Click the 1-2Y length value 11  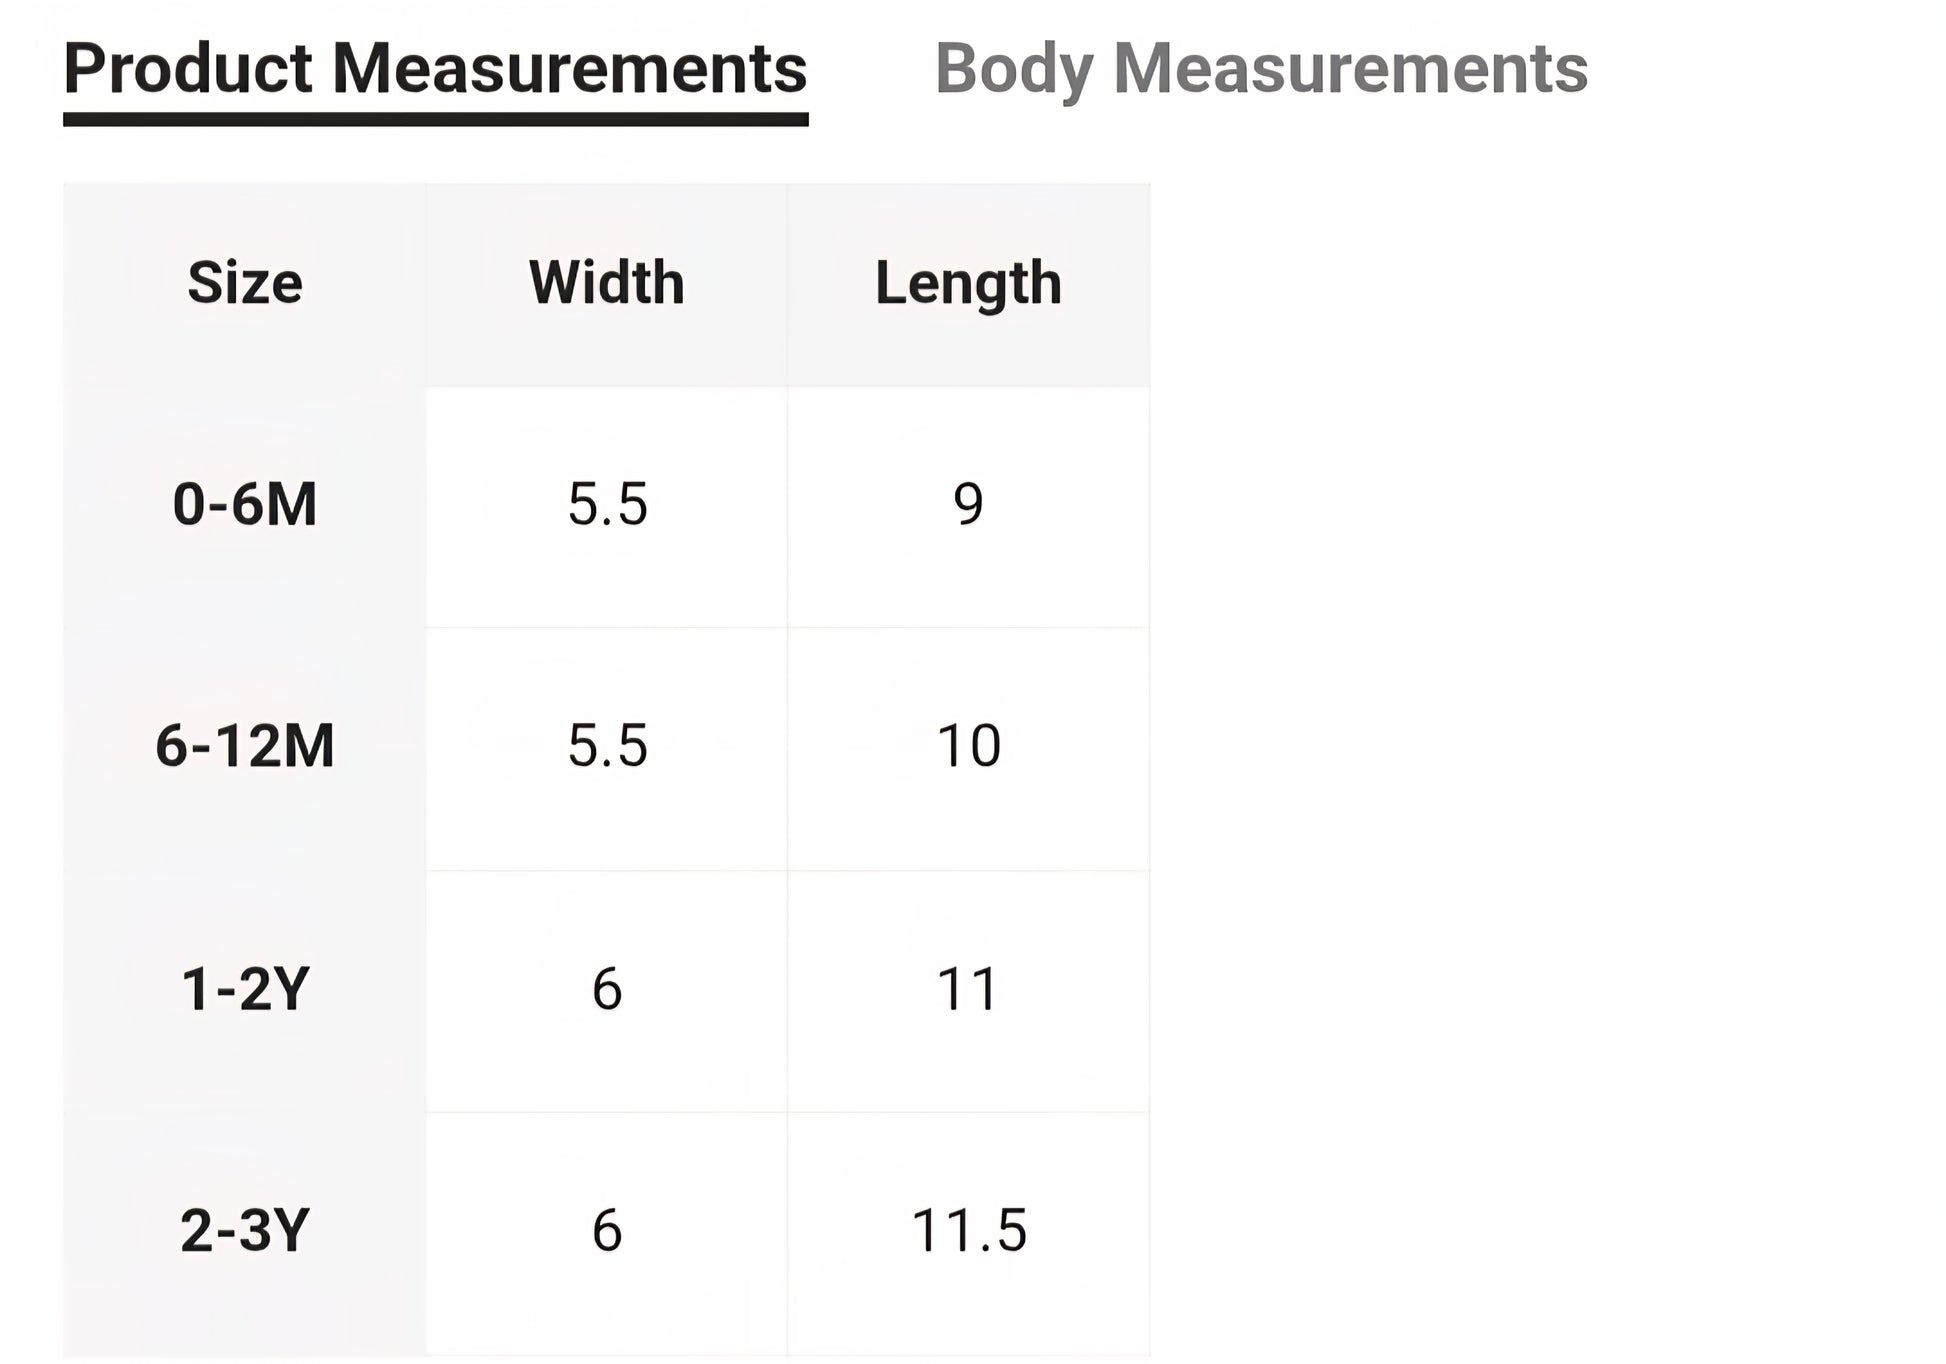click(968, 989)
